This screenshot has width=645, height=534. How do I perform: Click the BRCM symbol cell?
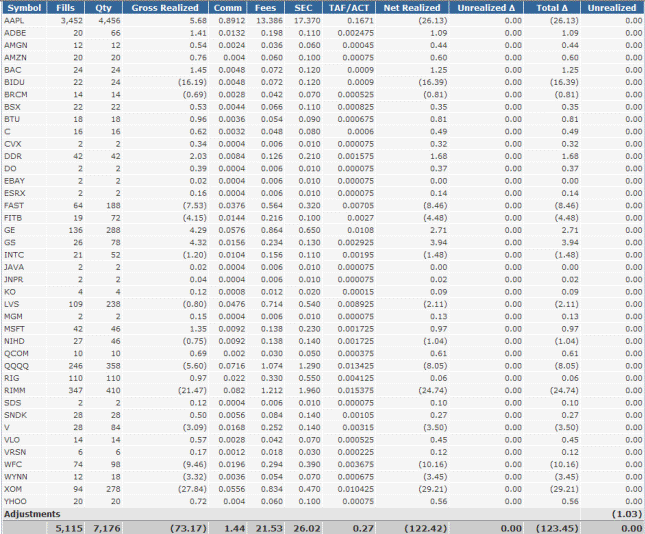click(16, 95)
